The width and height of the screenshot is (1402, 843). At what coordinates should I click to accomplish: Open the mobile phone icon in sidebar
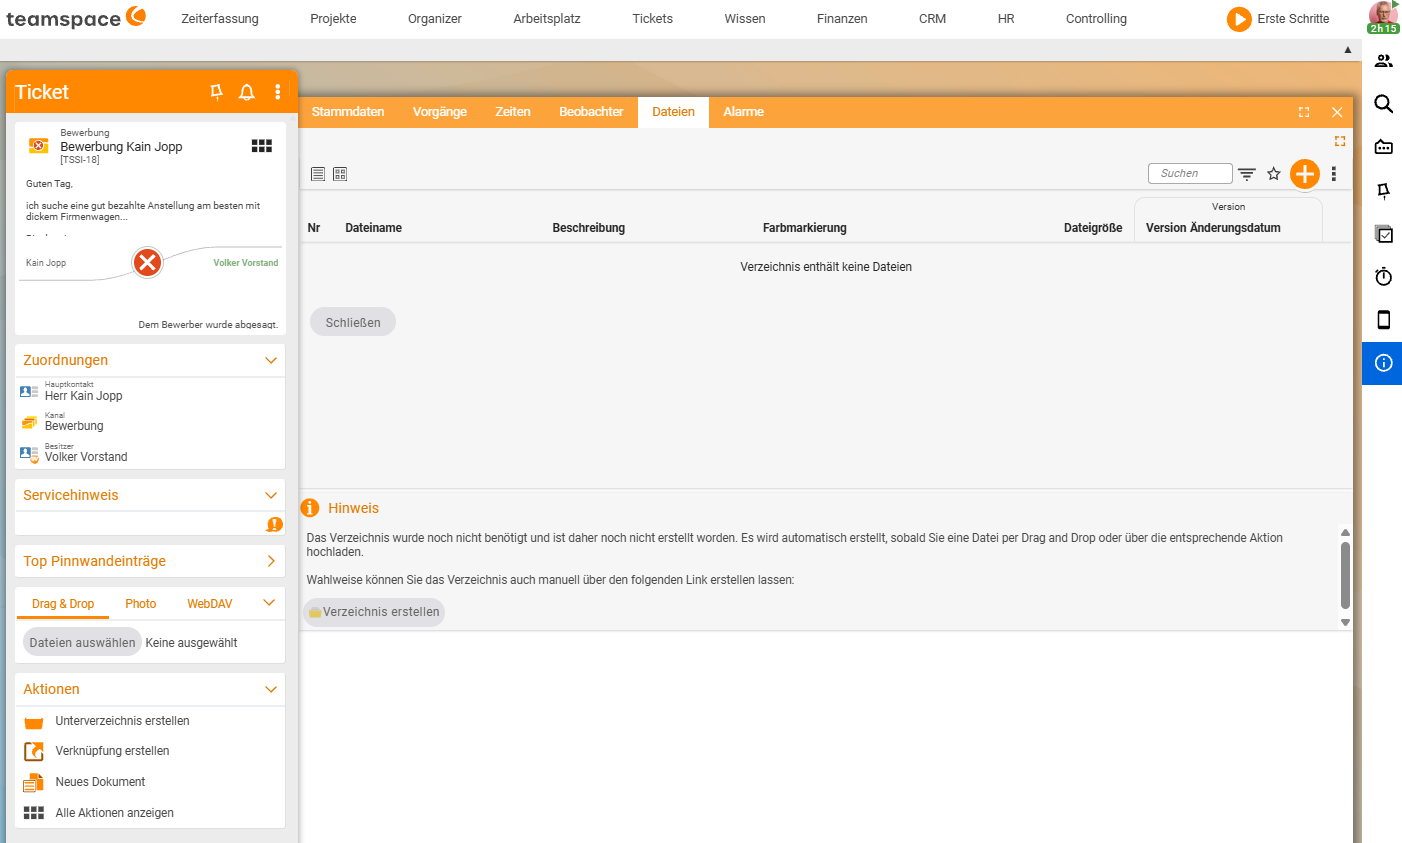point(1384,320)
